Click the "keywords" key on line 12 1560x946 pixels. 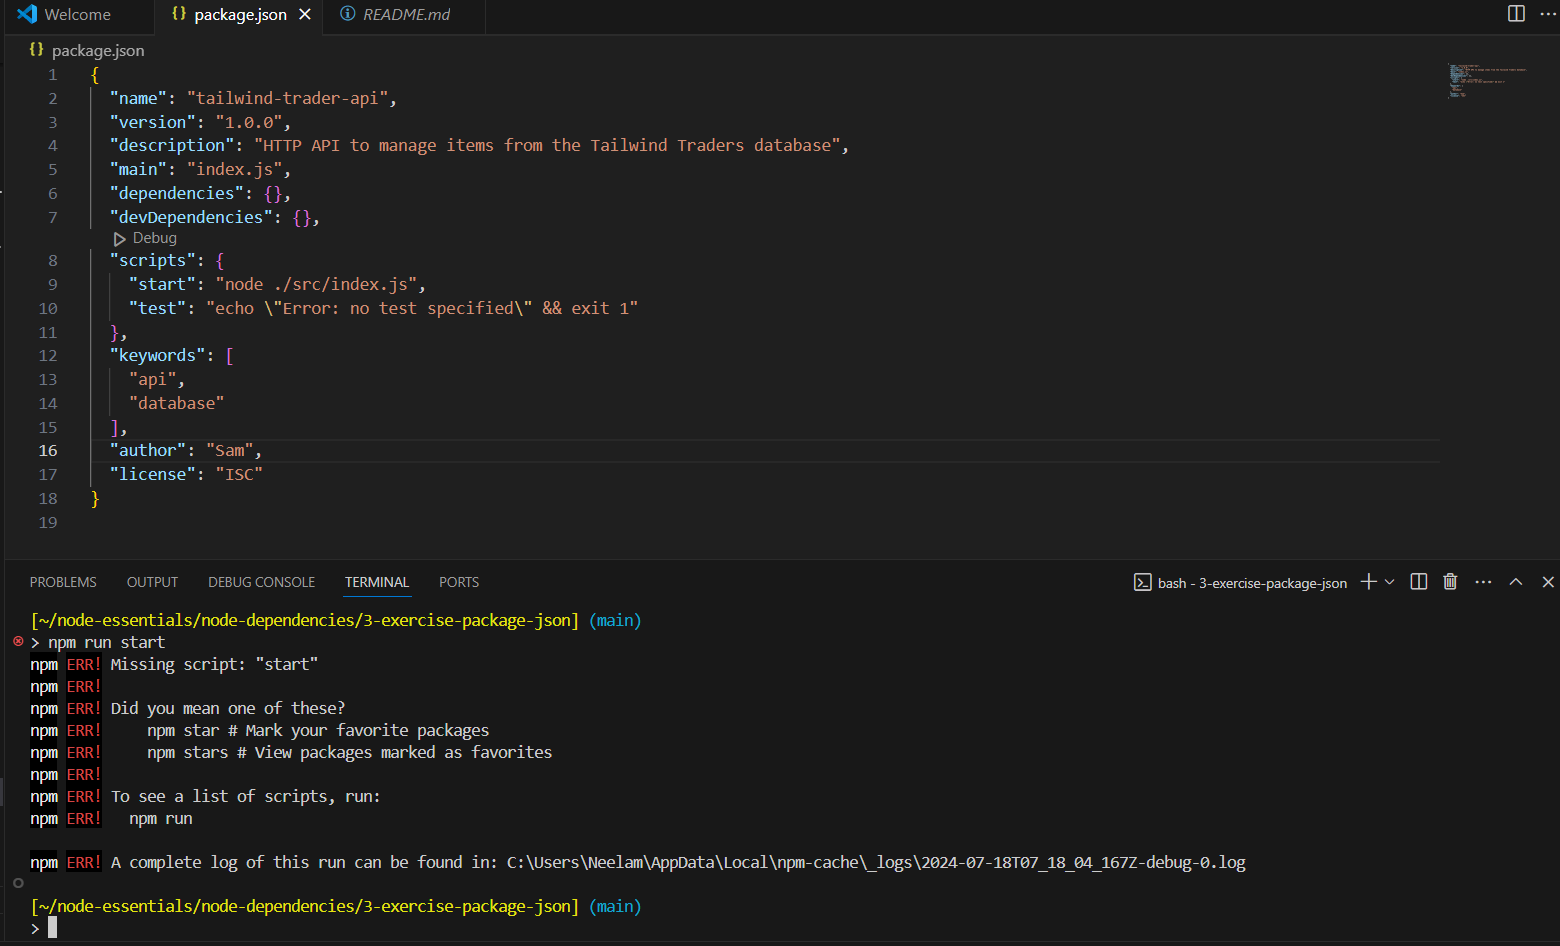[x=157, y=356]
